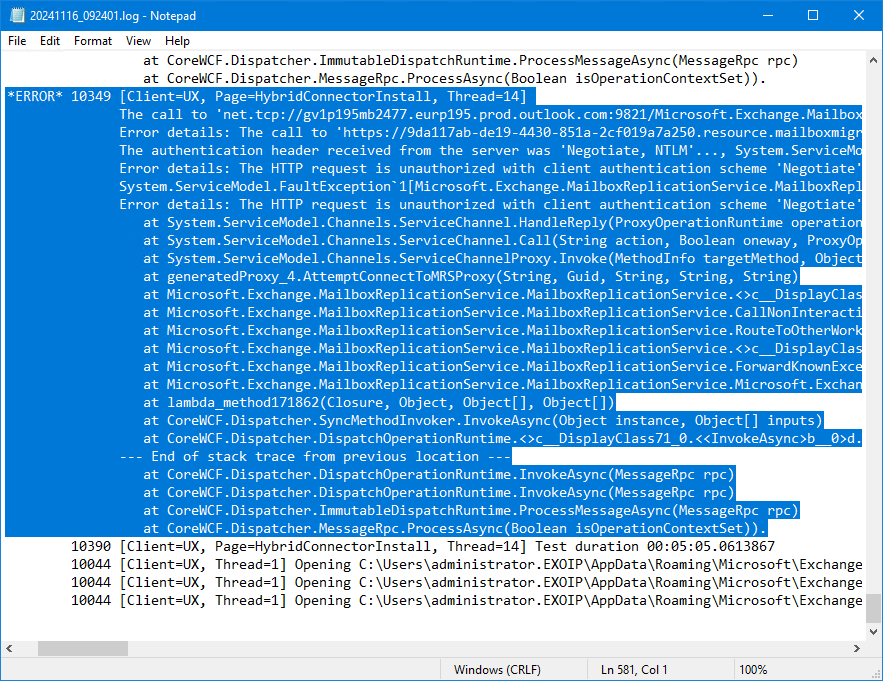Click the DisplayClass71_0 InvokeAsync line

(x=502, y=438)
